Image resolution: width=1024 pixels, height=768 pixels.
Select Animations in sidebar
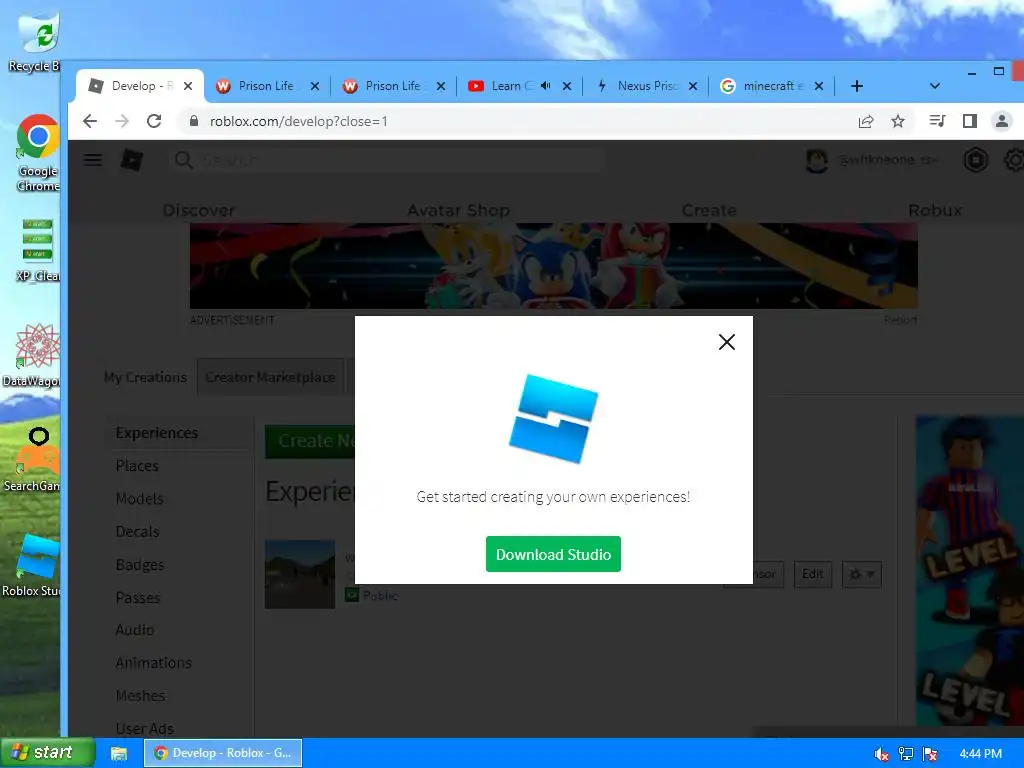pyautogui.click(x=153, y=663)
